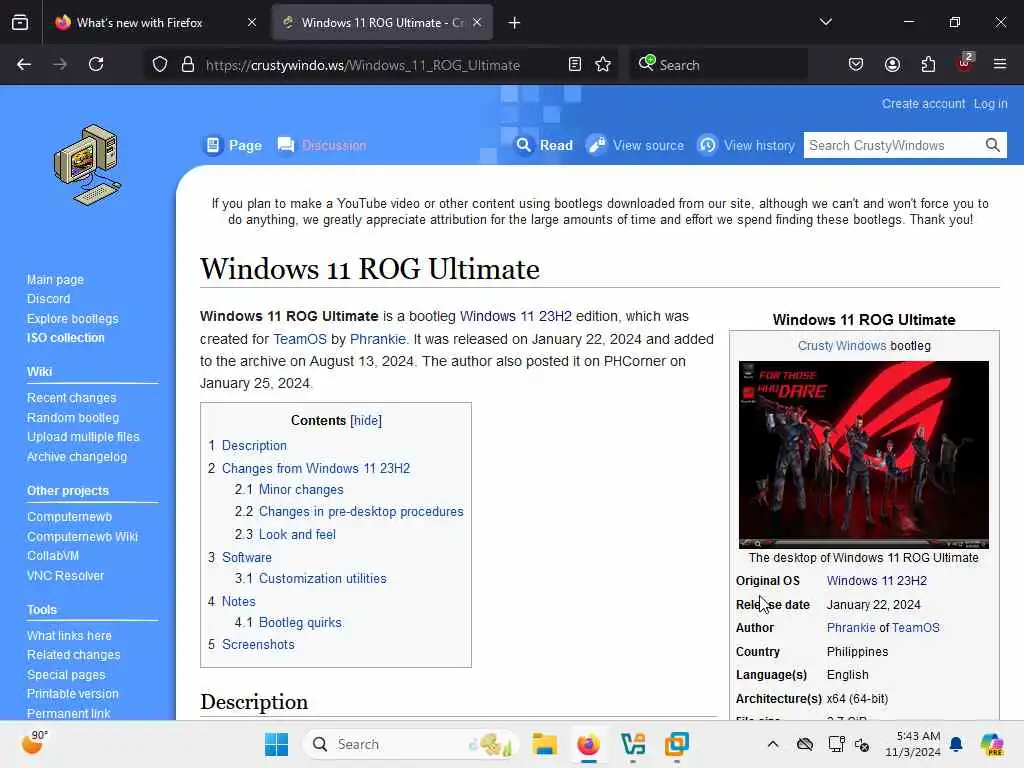Screen dimensions: 1024x768
Task: Jump to 'Bootleg quirks' contents entry
Action: tap(300, 622)
